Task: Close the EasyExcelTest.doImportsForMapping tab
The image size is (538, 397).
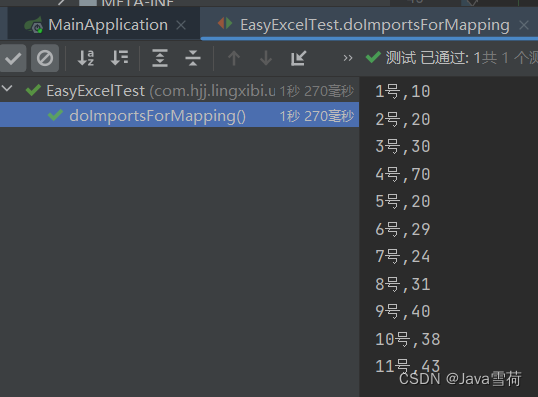Action: click(524, 25)
